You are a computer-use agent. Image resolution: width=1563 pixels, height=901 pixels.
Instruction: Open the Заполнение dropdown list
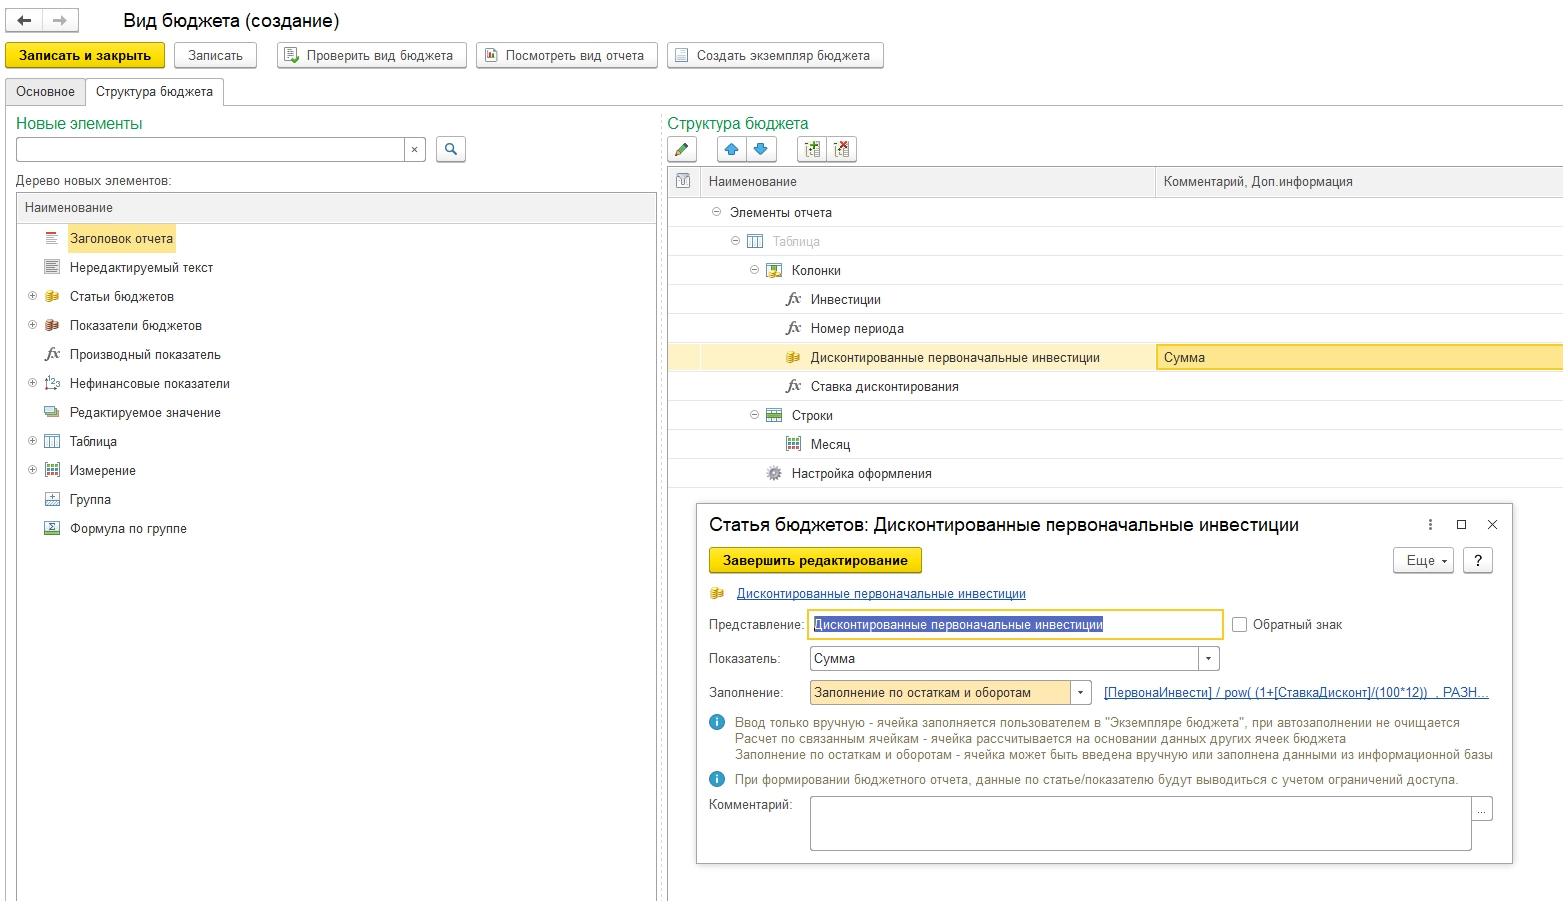click(x=1080, y=693)
